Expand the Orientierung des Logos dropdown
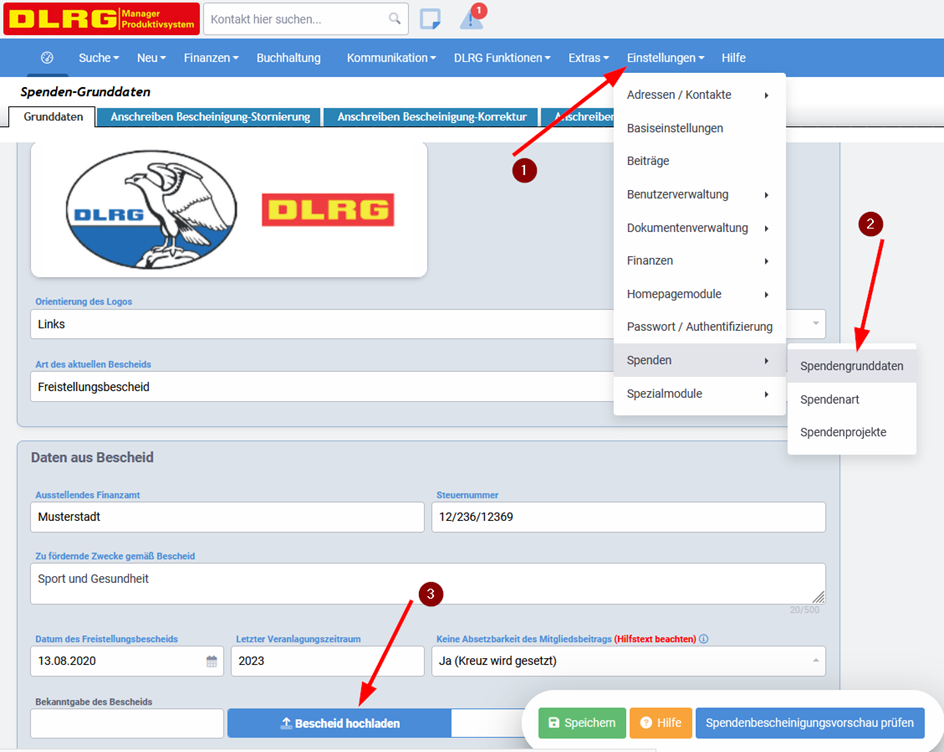This screenshot has height=752, width=944. (817, 323)
